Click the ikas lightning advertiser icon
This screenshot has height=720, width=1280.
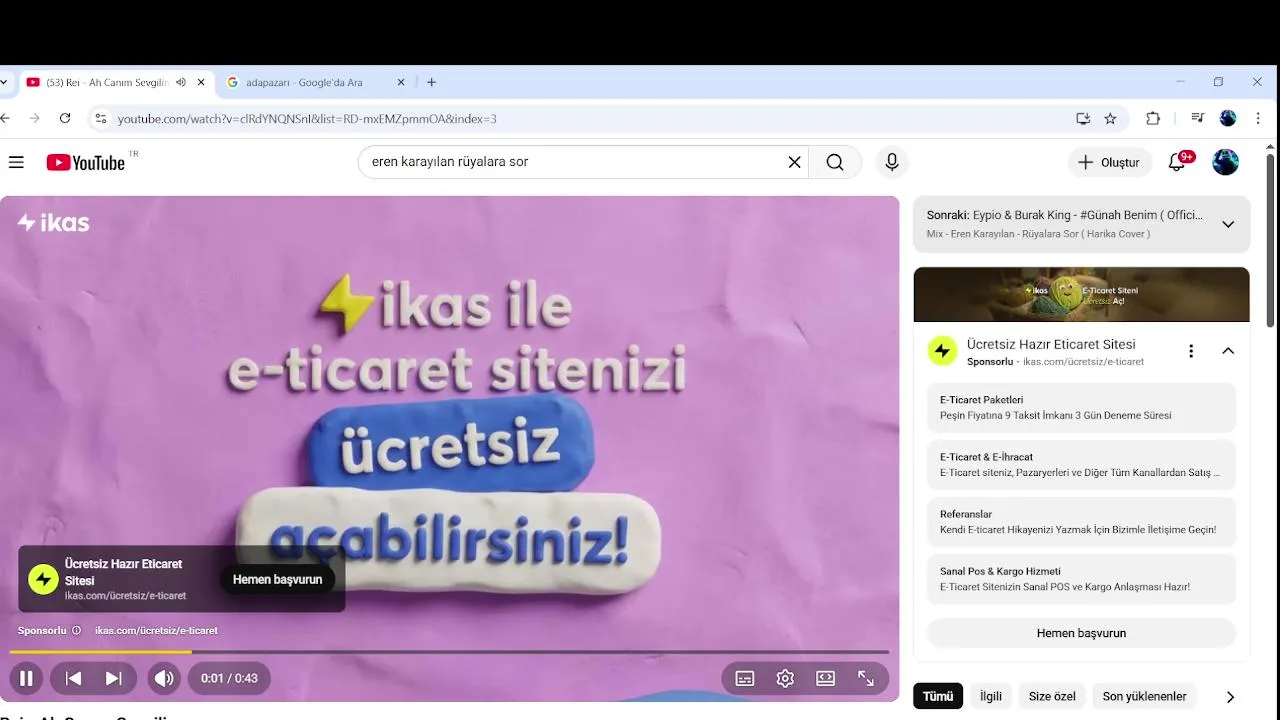tap(942, 351)
